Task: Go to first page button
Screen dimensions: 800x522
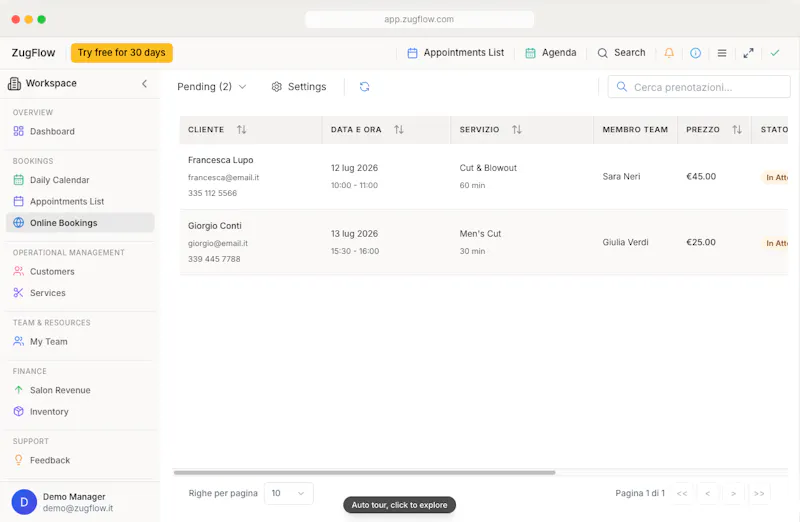Action: click(x=682, y=493)
